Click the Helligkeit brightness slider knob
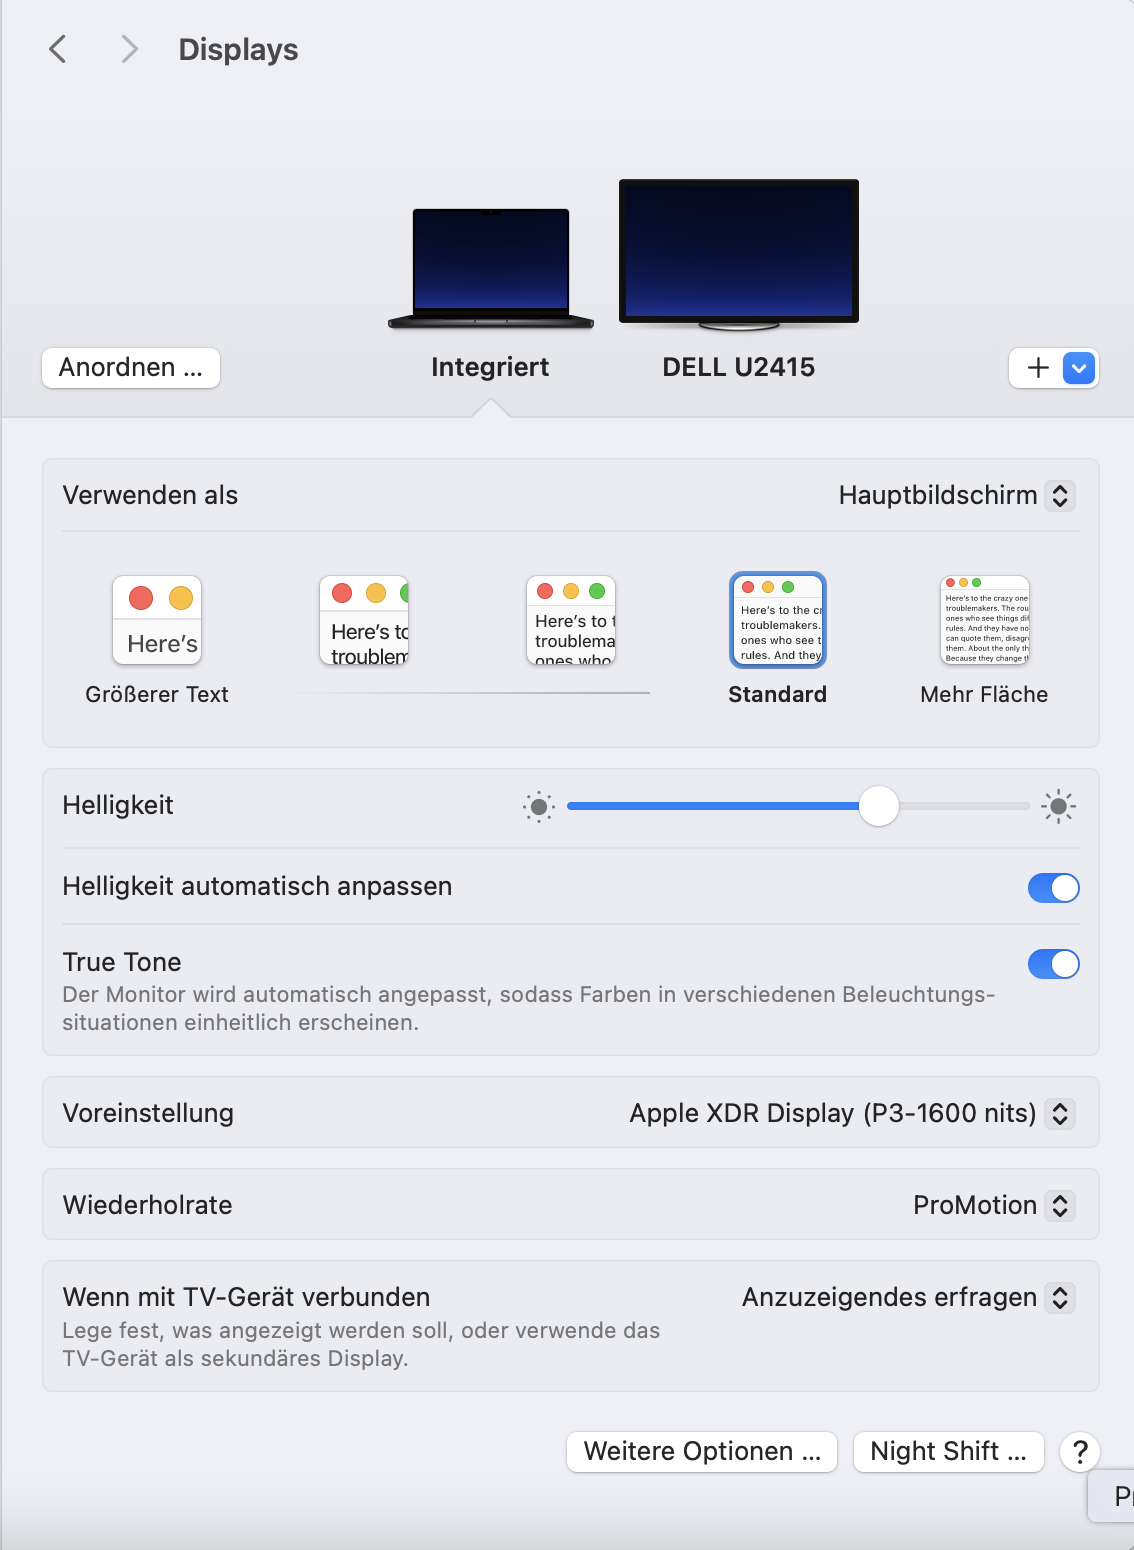 tap(879, 806)
